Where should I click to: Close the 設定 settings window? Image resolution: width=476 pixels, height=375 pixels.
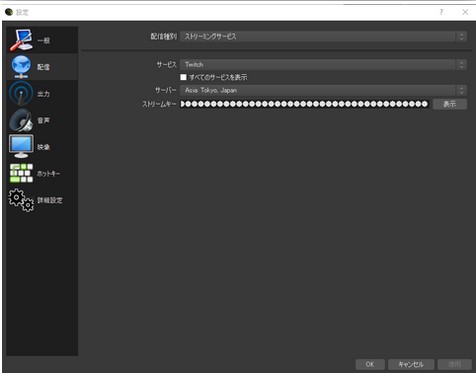coord(465,12)
